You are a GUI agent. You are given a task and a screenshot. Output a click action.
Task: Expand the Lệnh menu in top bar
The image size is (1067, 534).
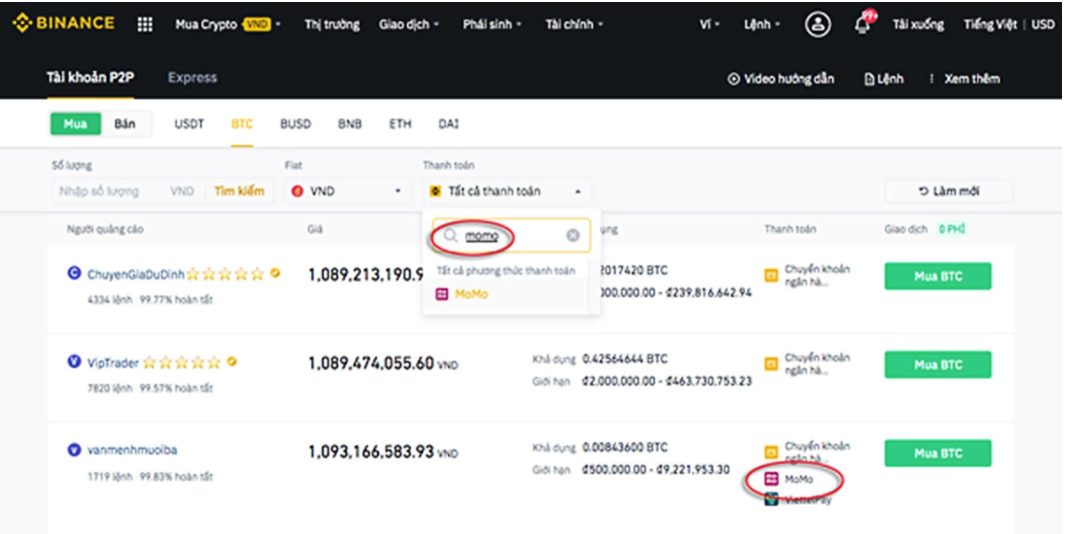[761, 24]
